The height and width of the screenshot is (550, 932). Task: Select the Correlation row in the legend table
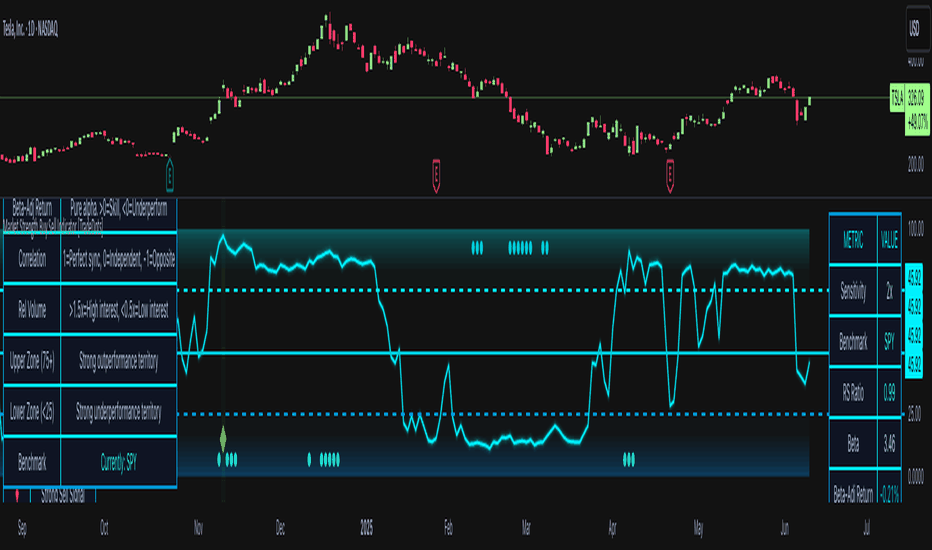pos(32,258)
